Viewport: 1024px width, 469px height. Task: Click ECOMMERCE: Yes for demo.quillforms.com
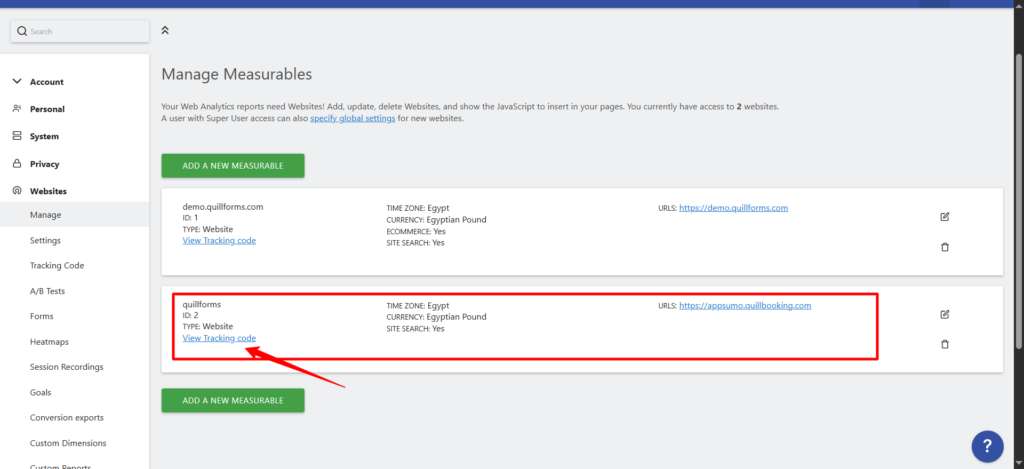pos(415,231)
